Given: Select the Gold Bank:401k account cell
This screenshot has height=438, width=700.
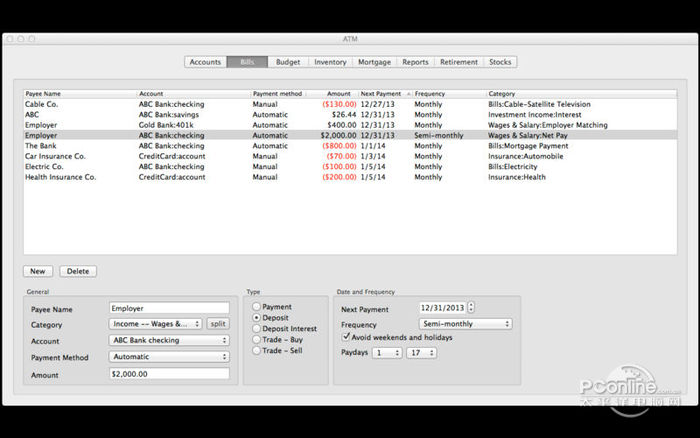Looking at the screenshot, I should point(166,125).
